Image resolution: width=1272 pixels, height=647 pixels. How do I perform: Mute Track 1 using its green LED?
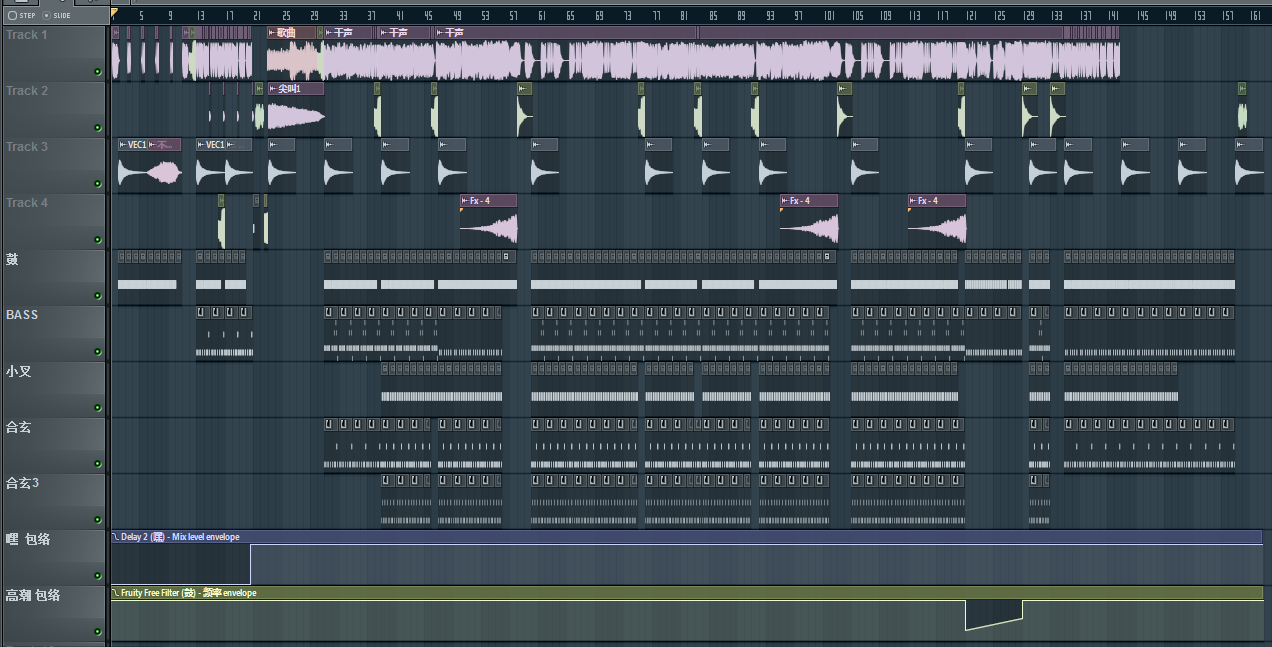tap(97, 72)
